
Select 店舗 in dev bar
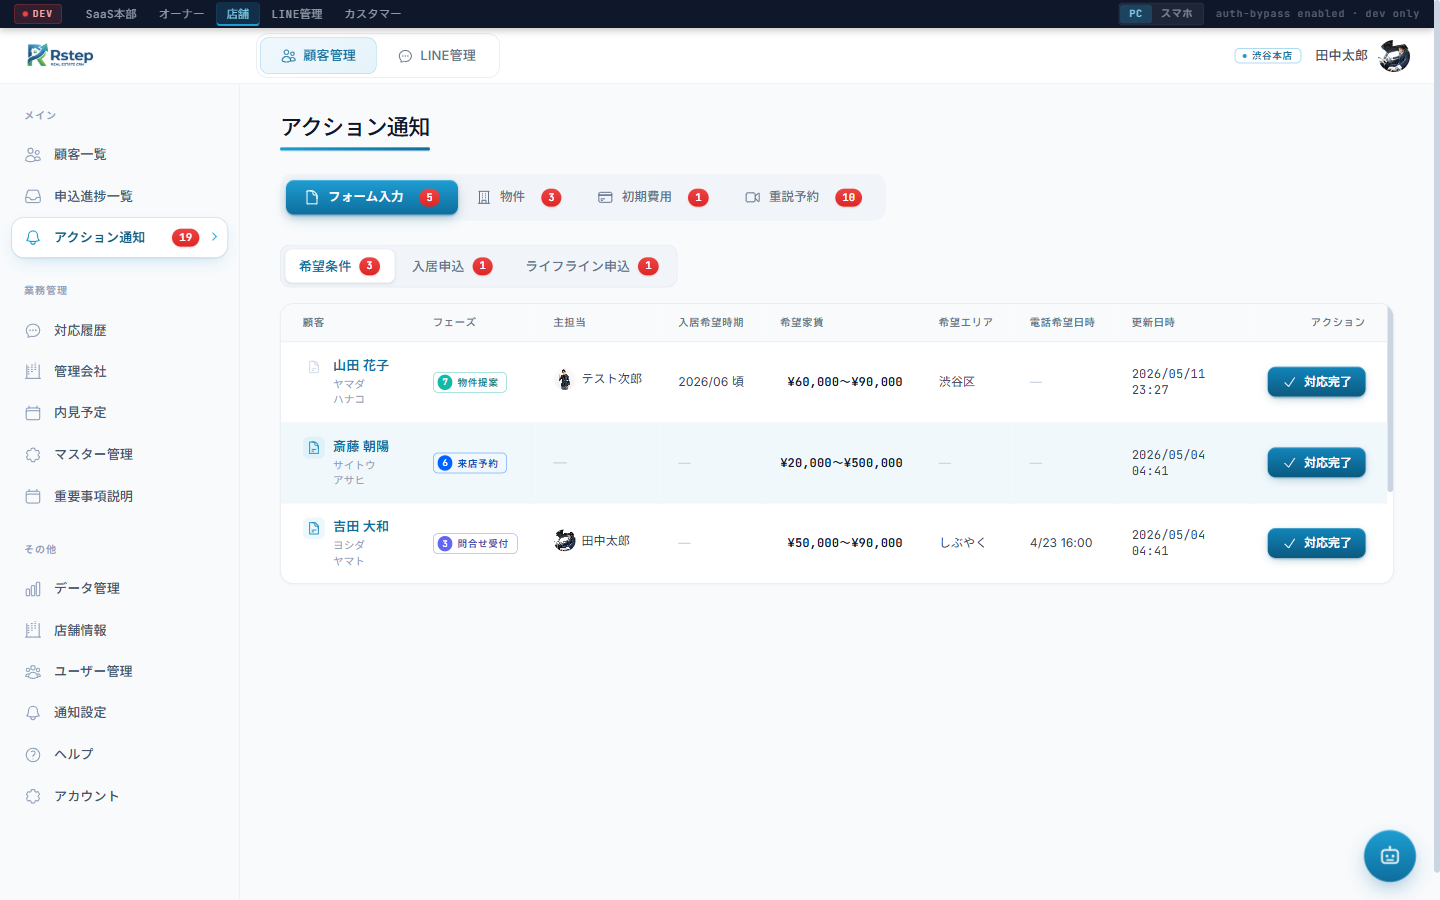[238, 14]
